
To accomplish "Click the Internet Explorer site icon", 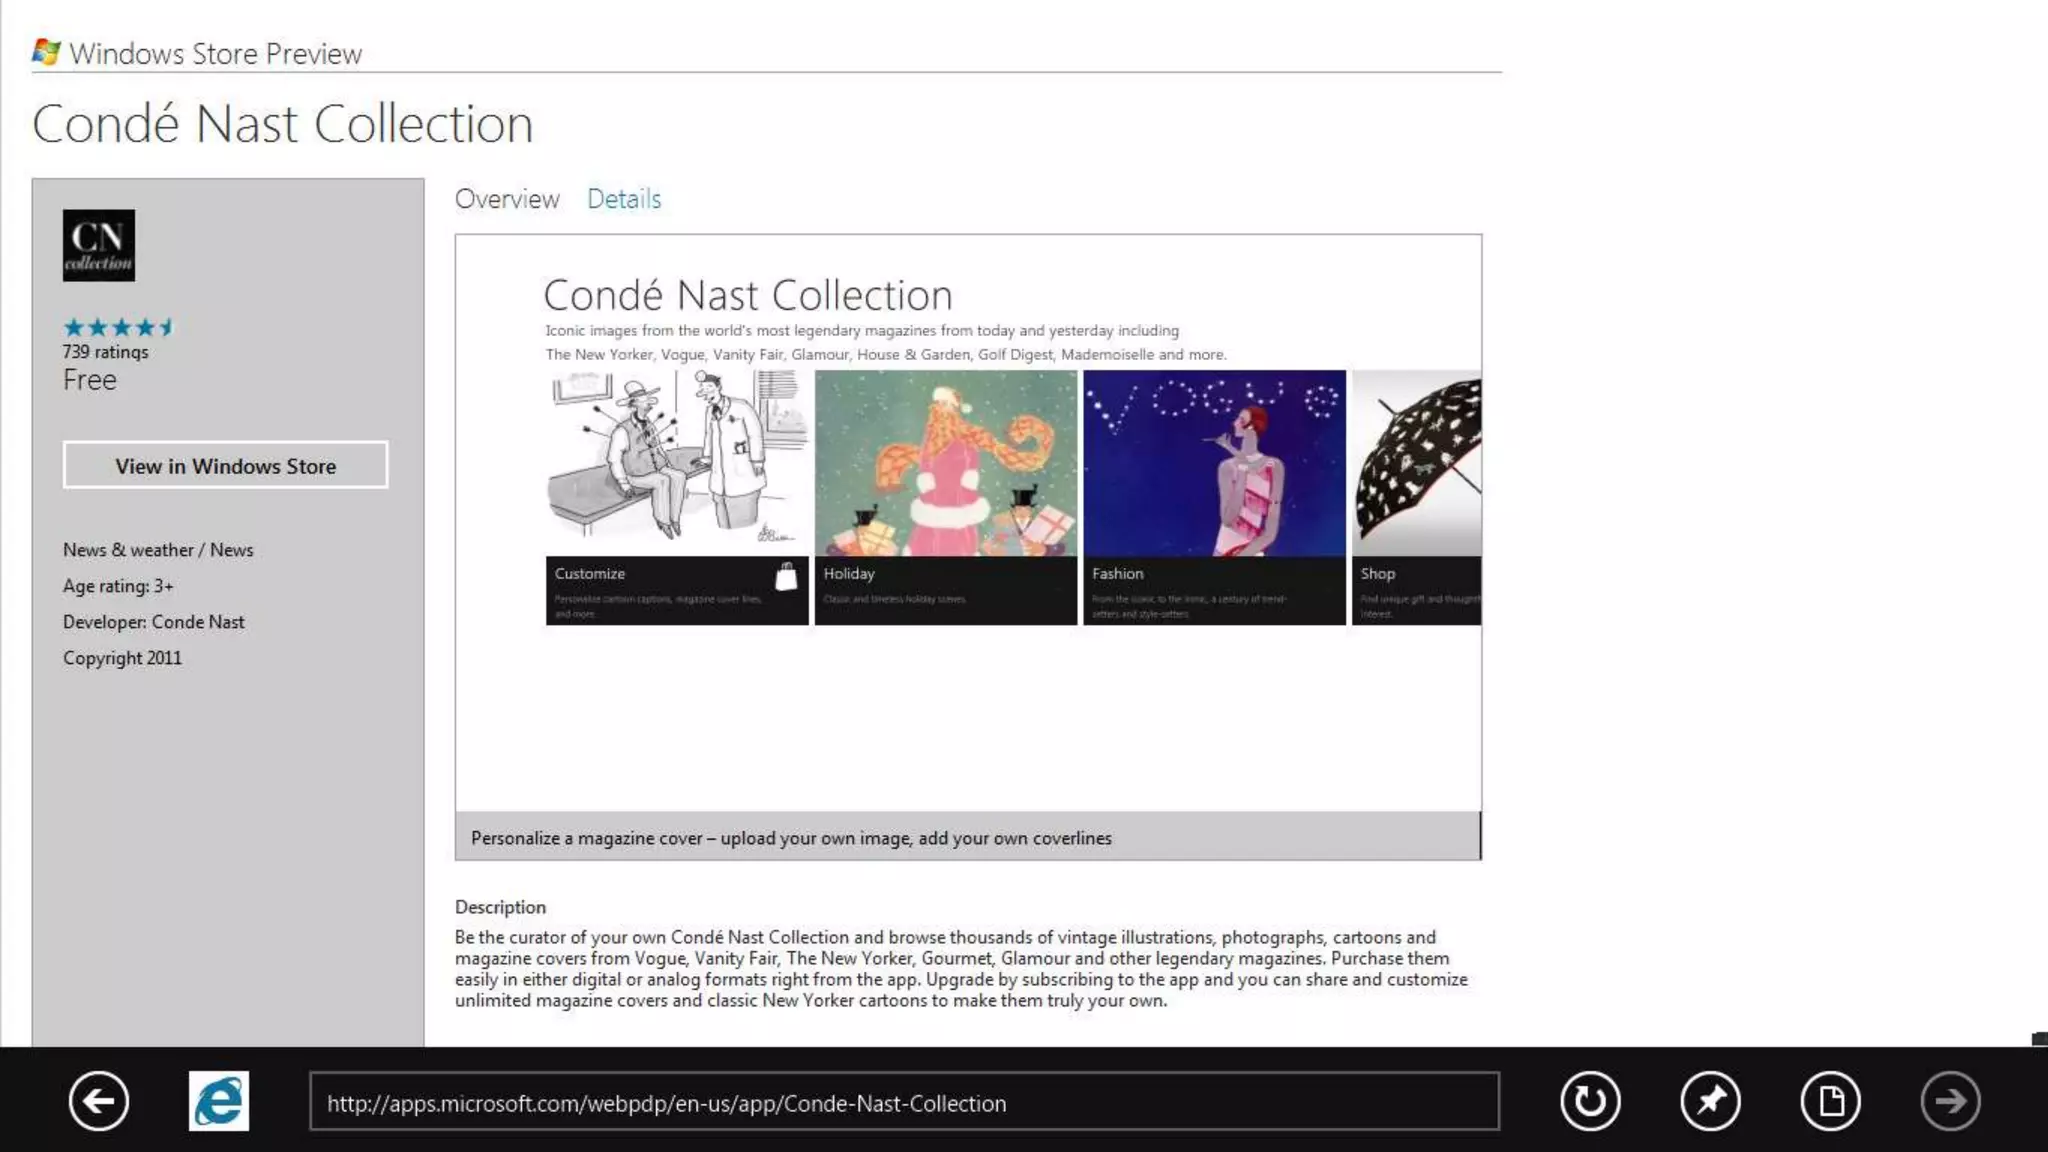I will pyautogui.click(x=218, y=1101).
